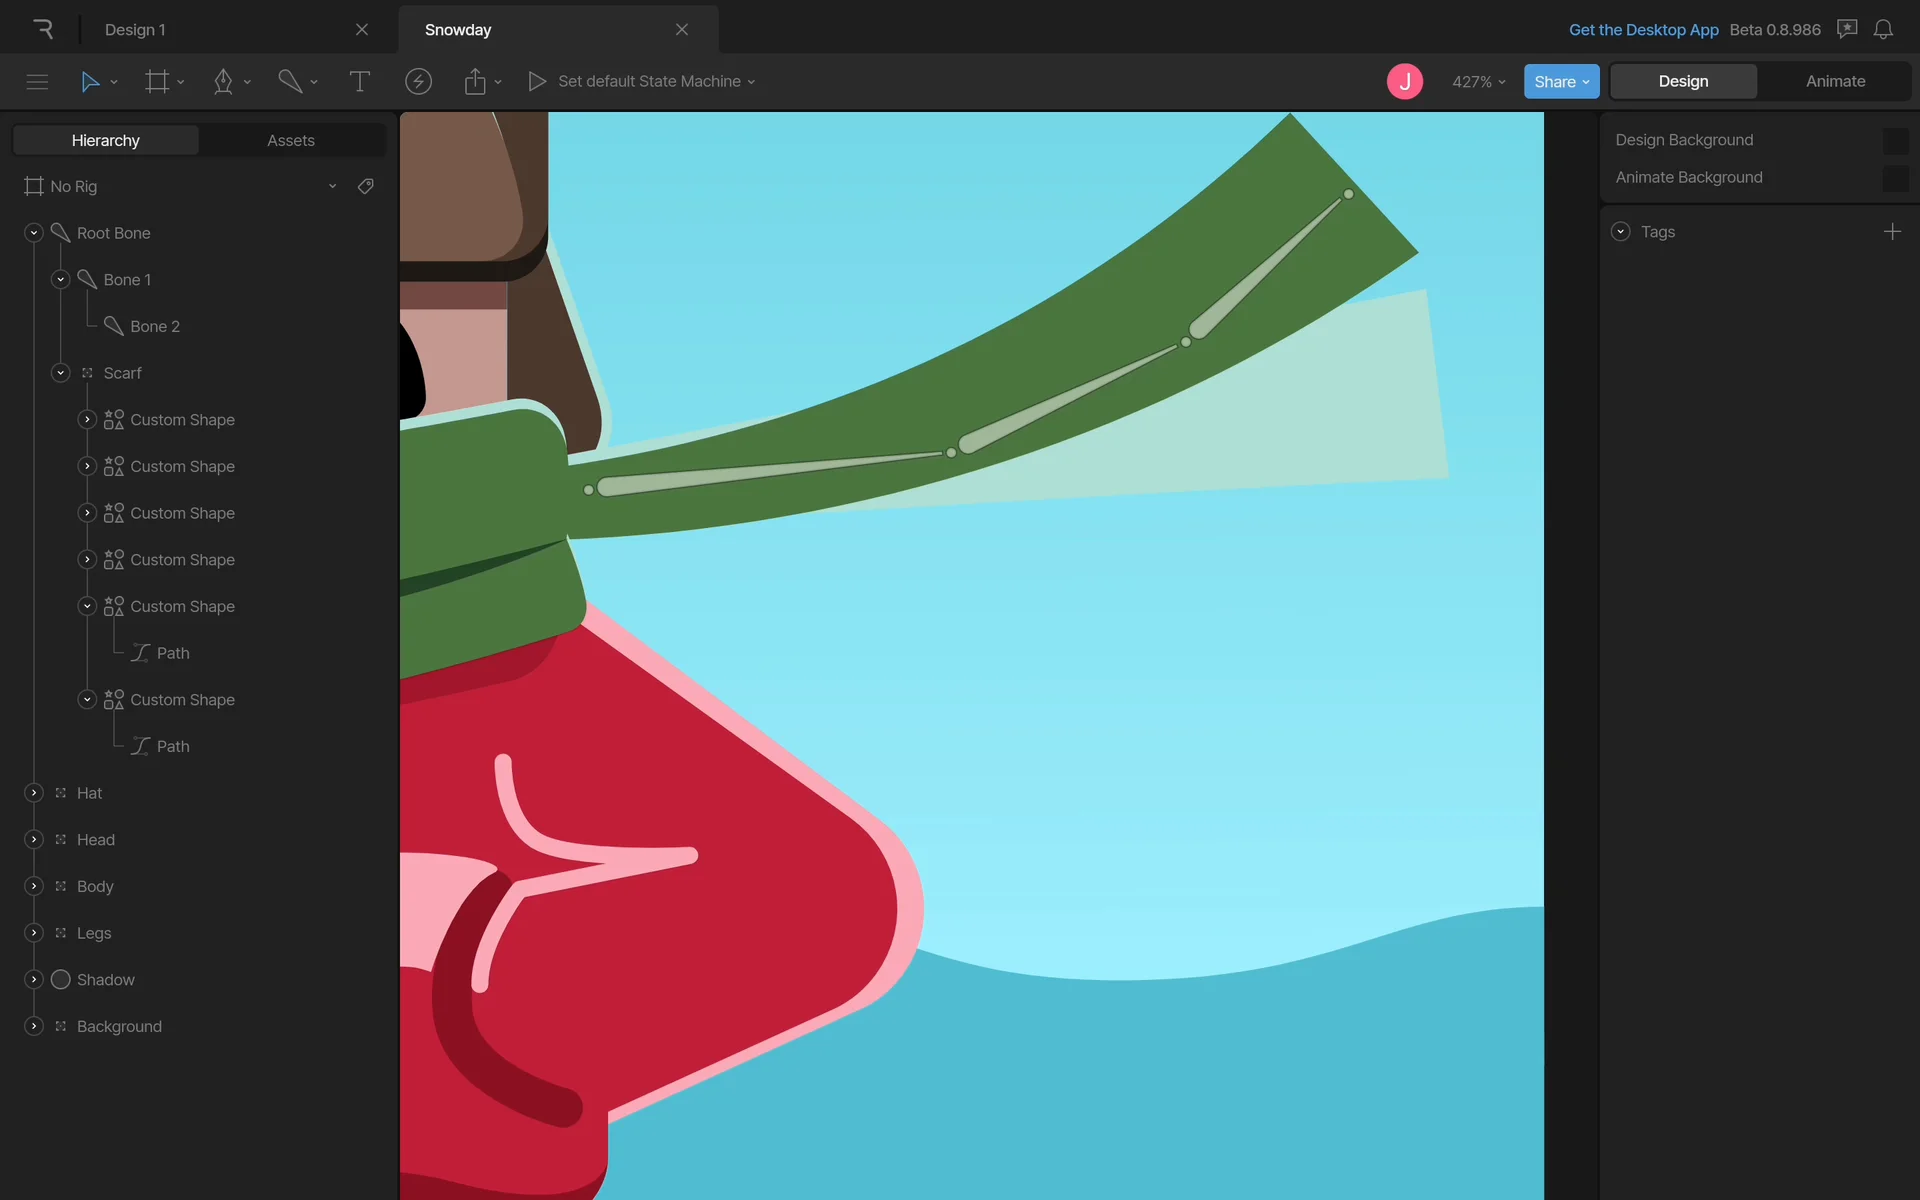The image size is (1920, 1200).
Task: Expand the Hat group
Action: [x=34, y=793]
